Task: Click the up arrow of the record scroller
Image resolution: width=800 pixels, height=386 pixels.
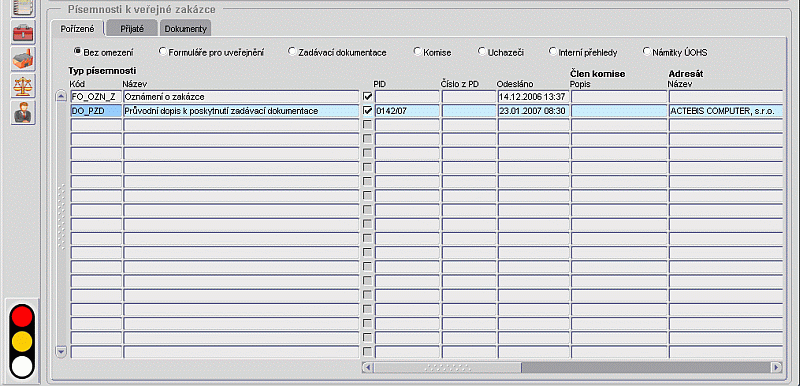Action: click(61, 96)
